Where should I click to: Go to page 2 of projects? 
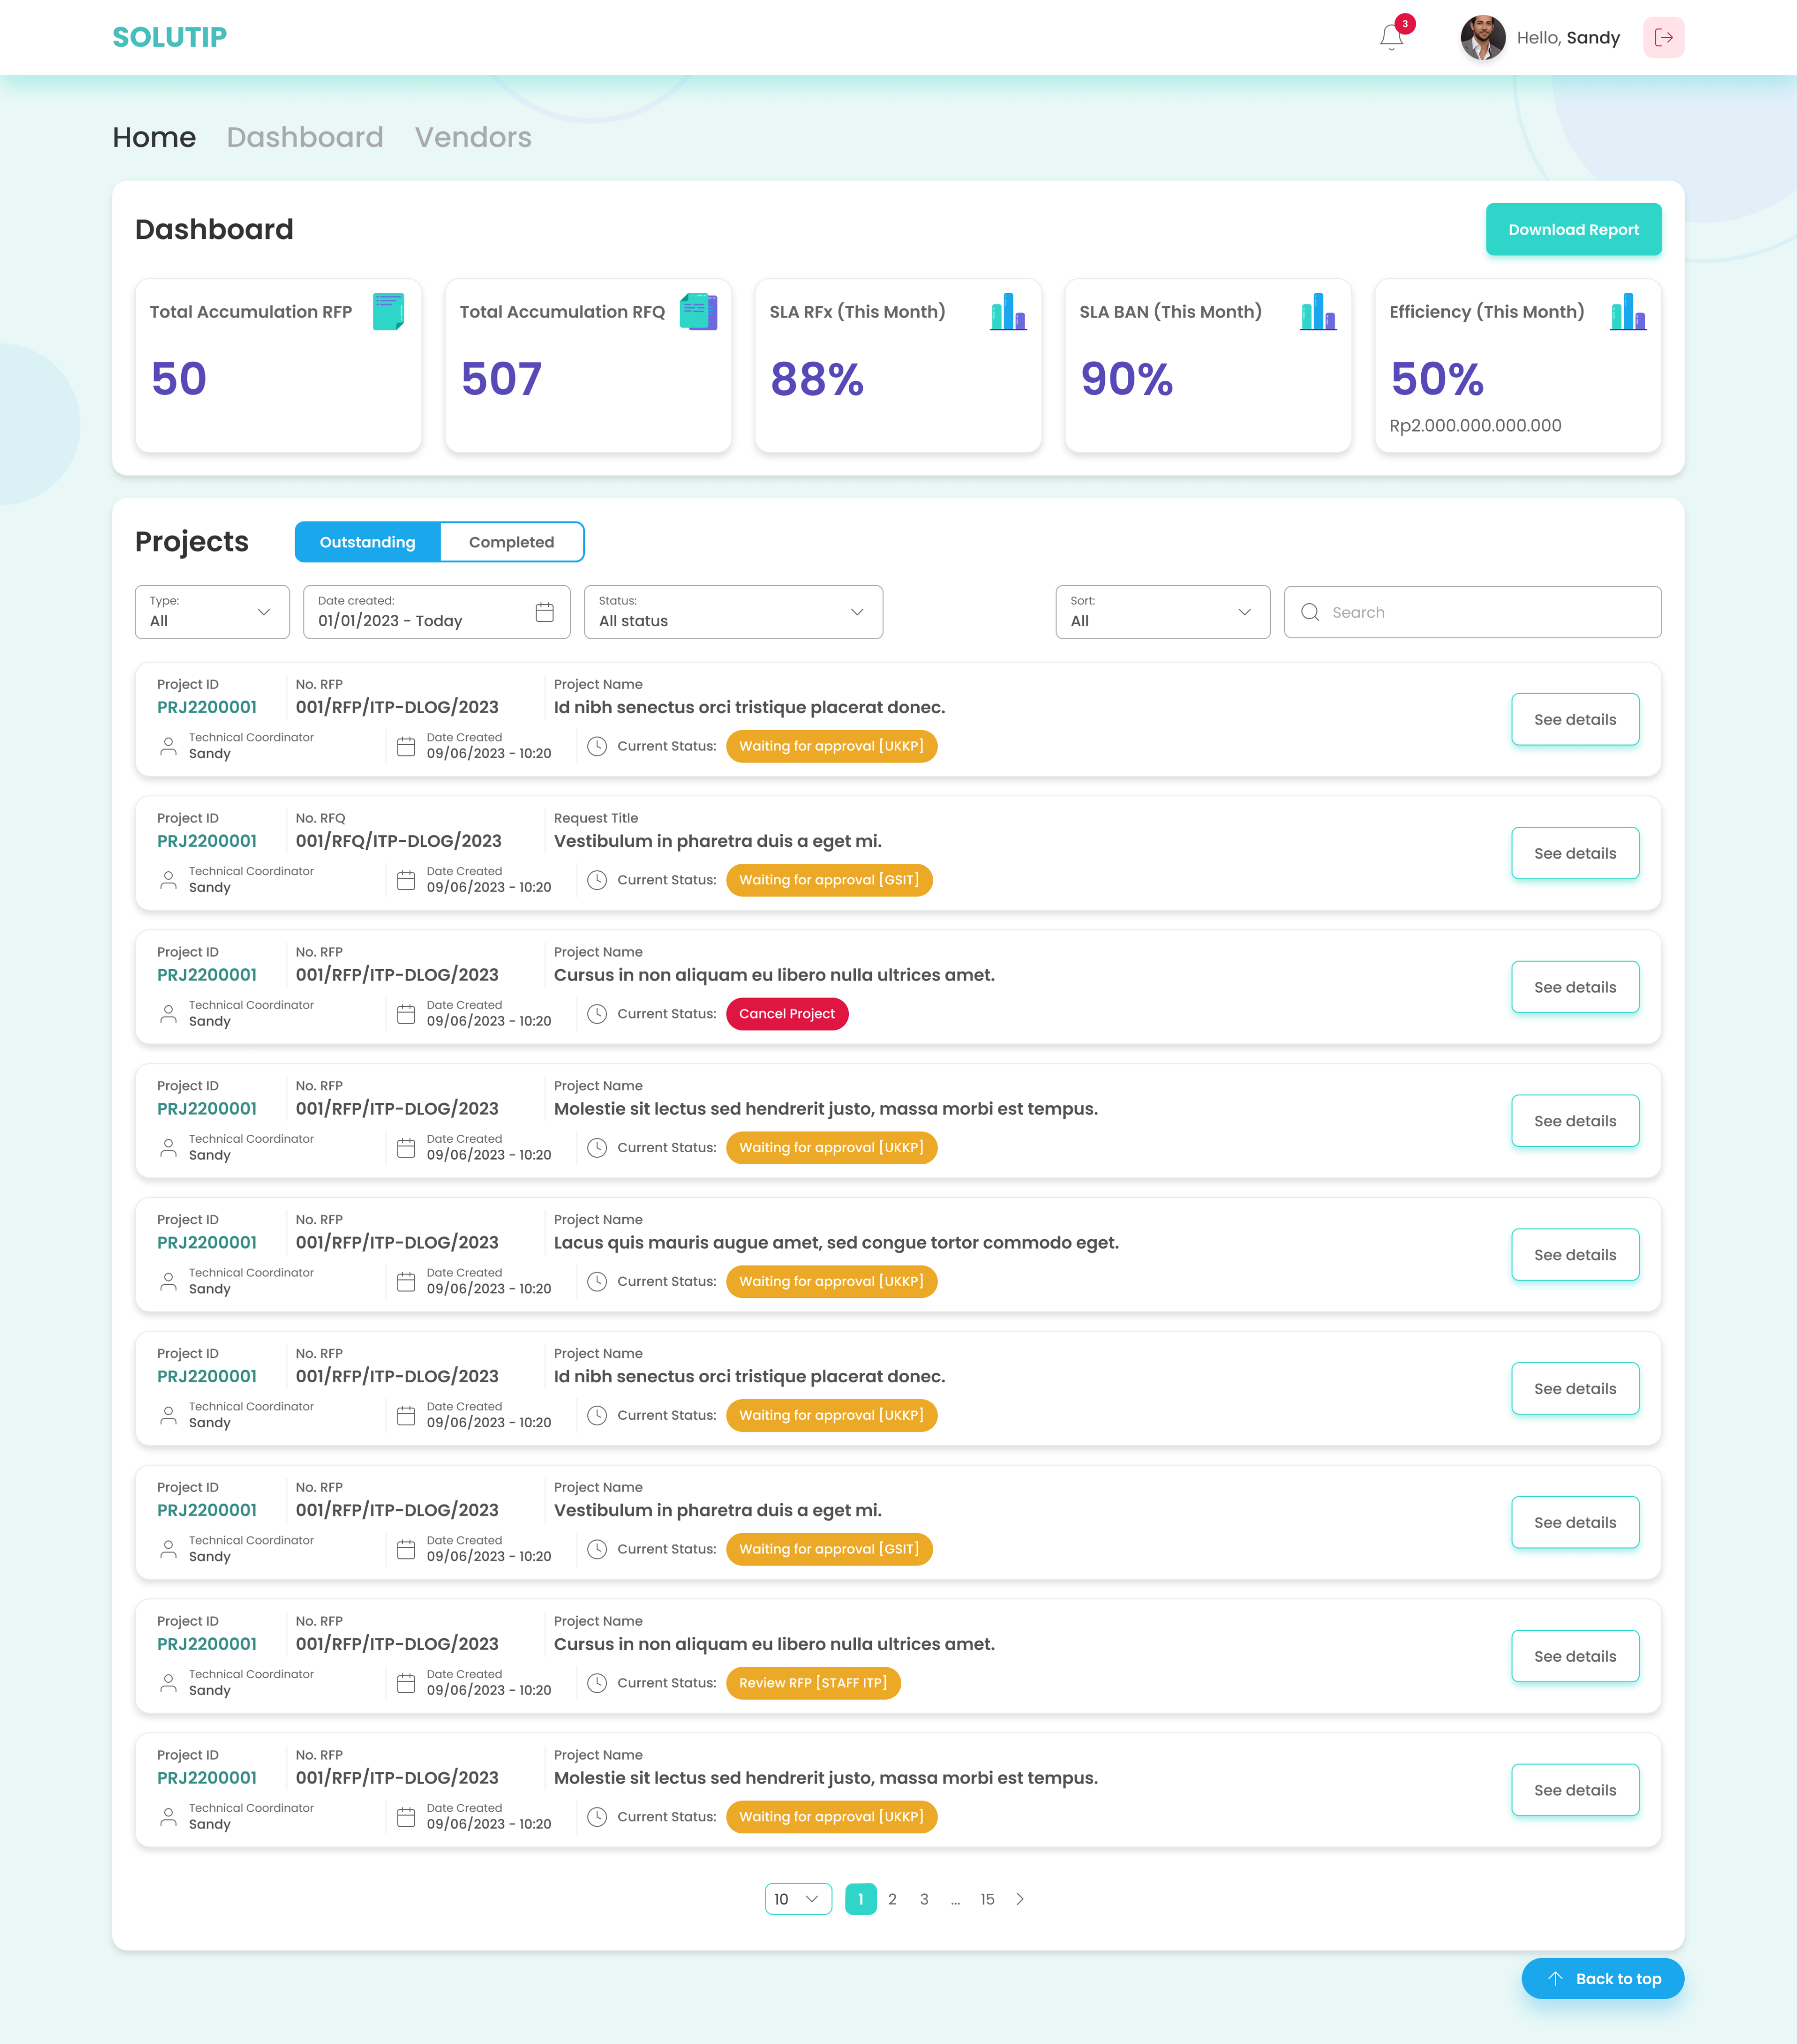892,1898
